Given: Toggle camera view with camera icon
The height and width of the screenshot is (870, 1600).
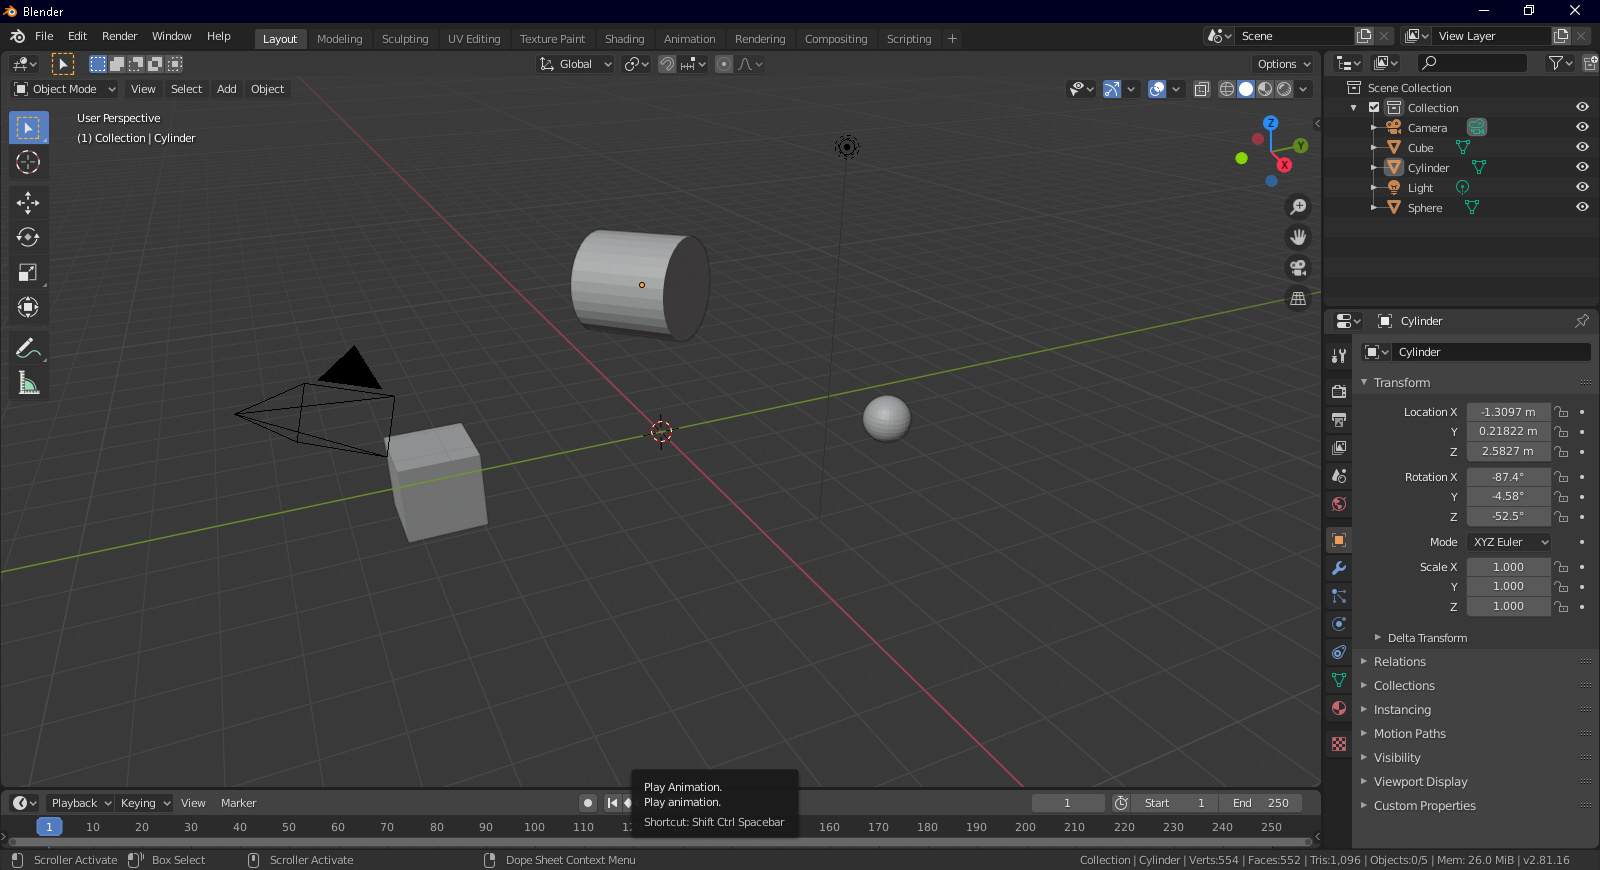Looking at the screenshot, I should pos(1298,268).
